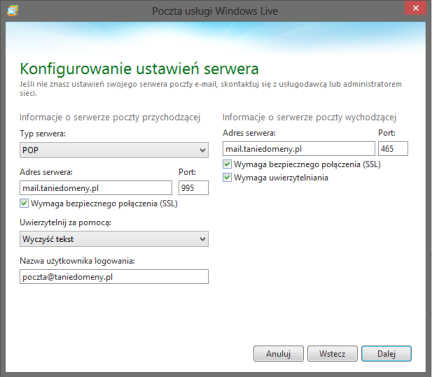Image resolution: width=432 pixels, height=377 pixels.
Task: Click outgoing server address field
Action: [299, 149]
